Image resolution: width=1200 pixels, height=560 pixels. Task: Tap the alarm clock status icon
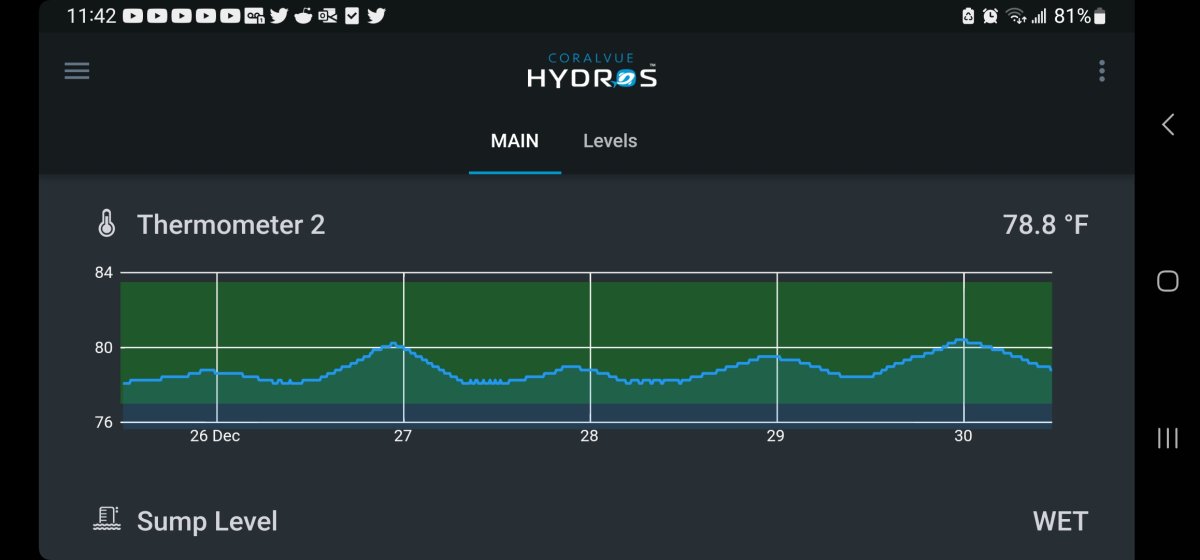pos(990,16)
